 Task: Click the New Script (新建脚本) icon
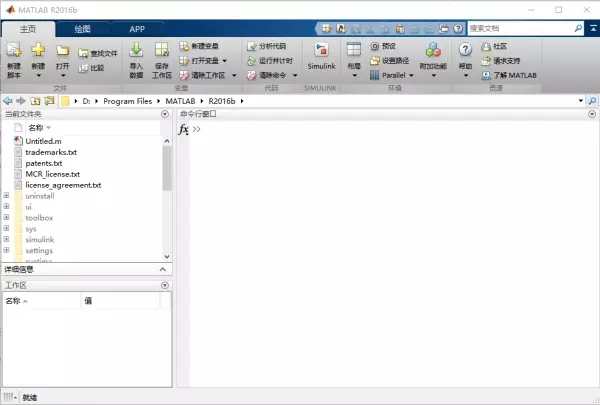click(x=14, y=51)
